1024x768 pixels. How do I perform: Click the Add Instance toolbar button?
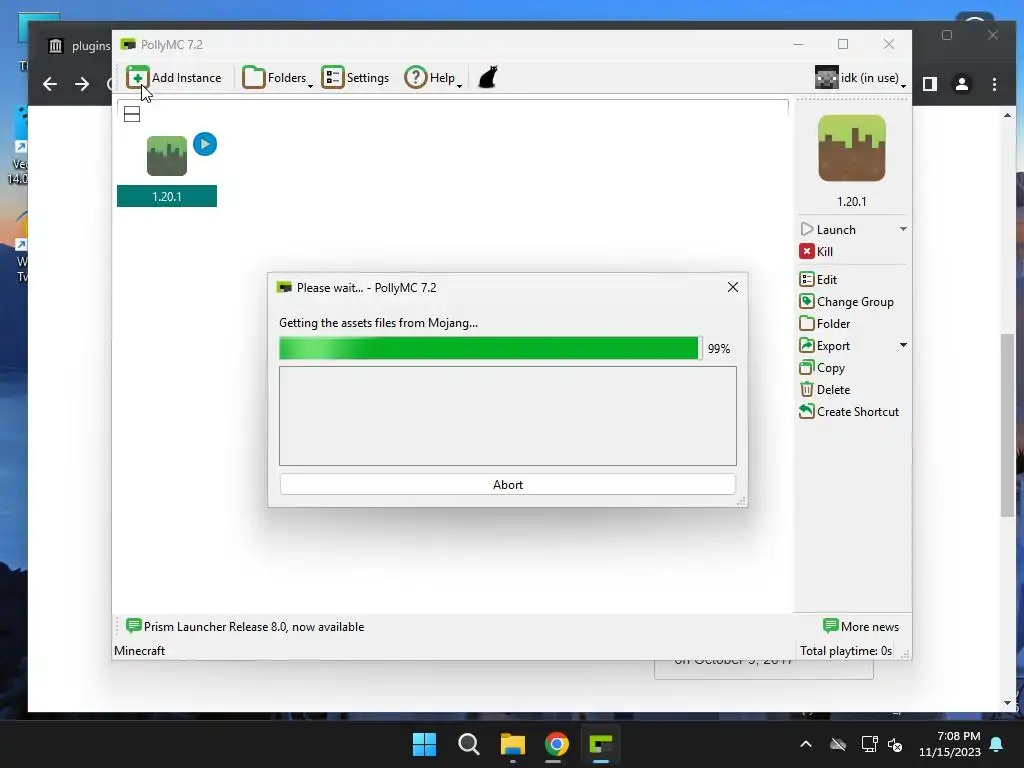[x=174, y=78]
